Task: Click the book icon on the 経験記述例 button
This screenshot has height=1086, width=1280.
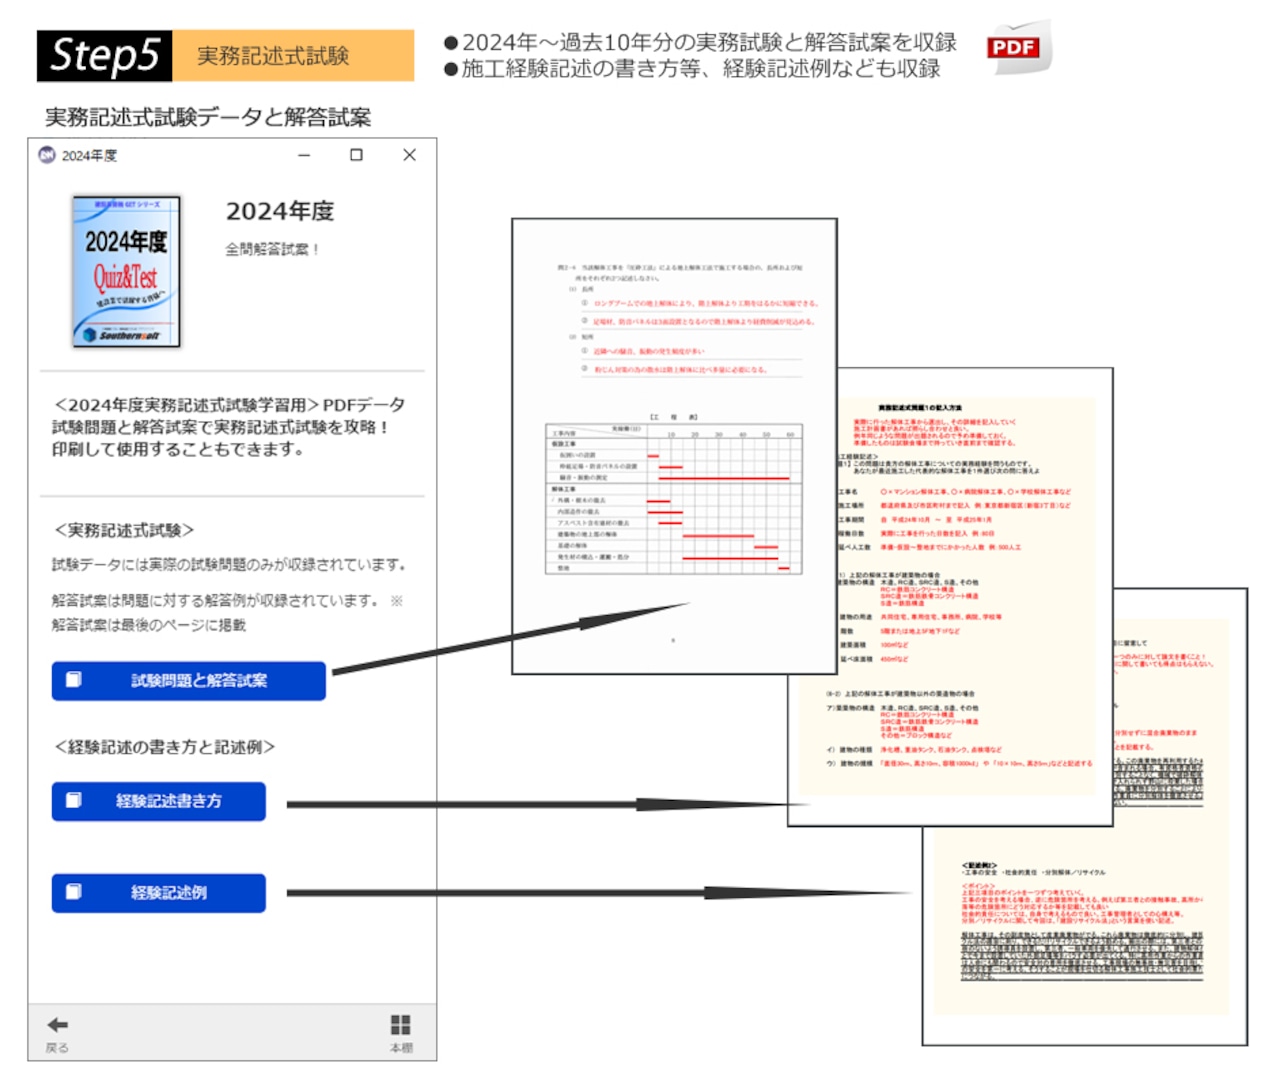Action: click(74, 893)
